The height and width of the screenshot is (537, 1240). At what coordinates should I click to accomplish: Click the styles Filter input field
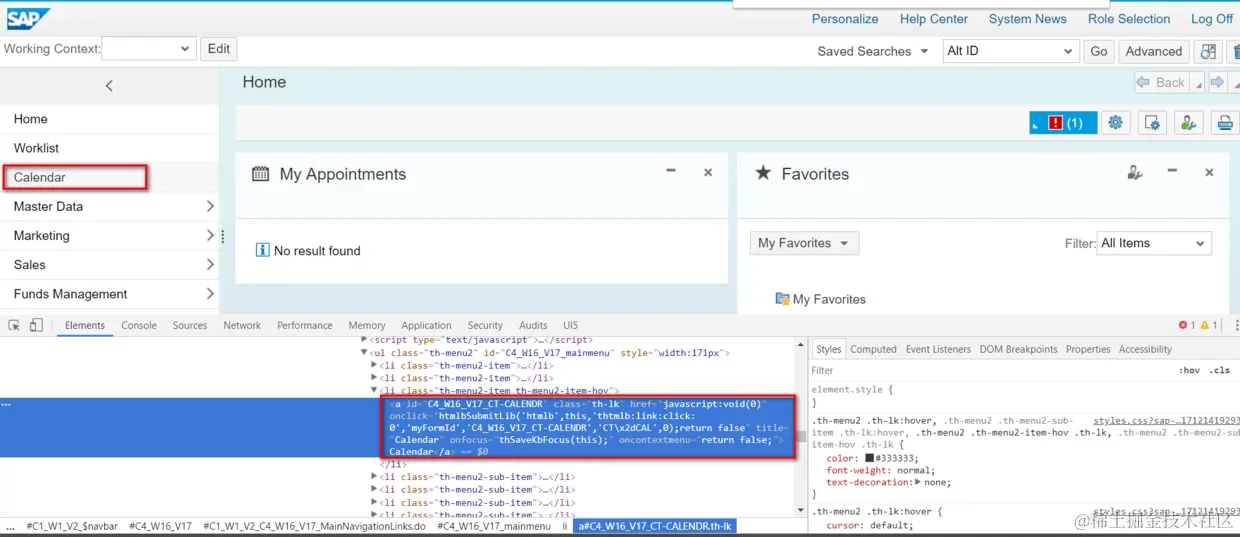coord(990,370)
